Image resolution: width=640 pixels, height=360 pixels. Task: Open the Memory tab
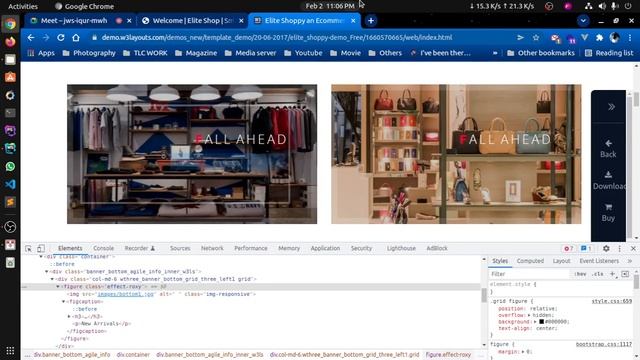tap(289, 248)
